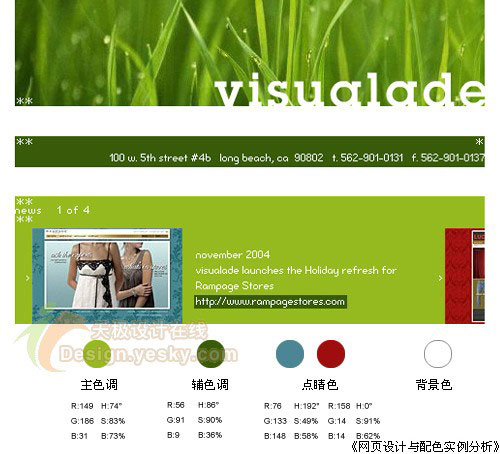The height and width of the screenshot is (454, 500).
Task: Click double asterisk below news label
Action: (x=24, y=219)
